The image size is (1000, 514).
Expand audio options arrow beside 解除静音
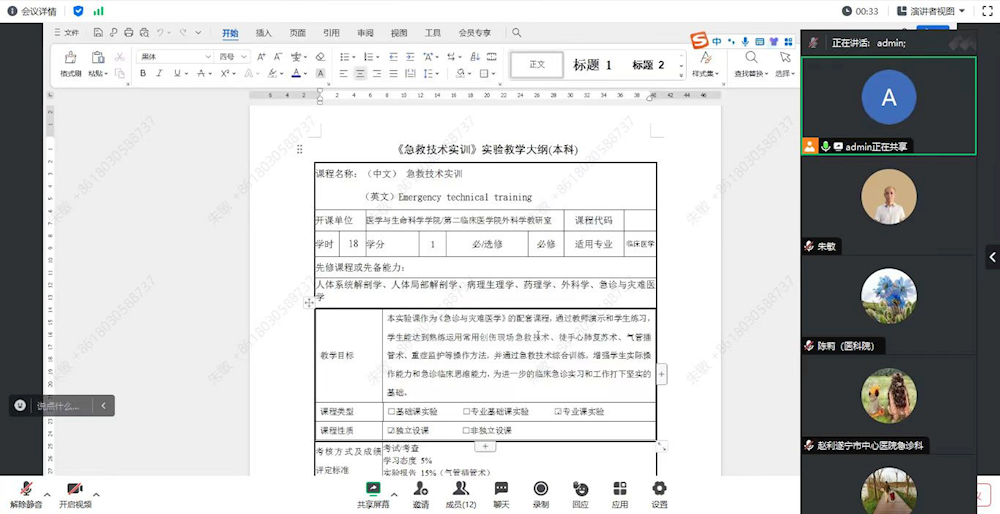coord(47,494)
